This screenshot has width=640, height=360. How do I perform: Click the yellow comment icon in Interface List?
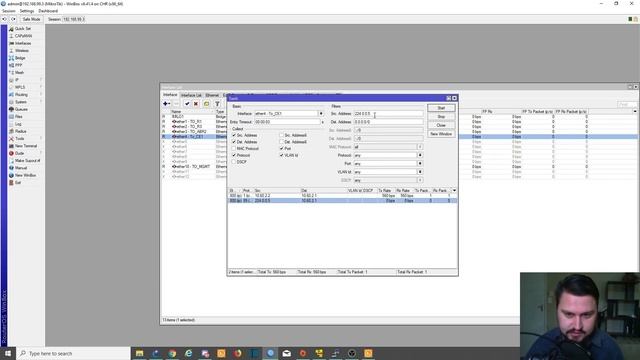click(207, 104)
